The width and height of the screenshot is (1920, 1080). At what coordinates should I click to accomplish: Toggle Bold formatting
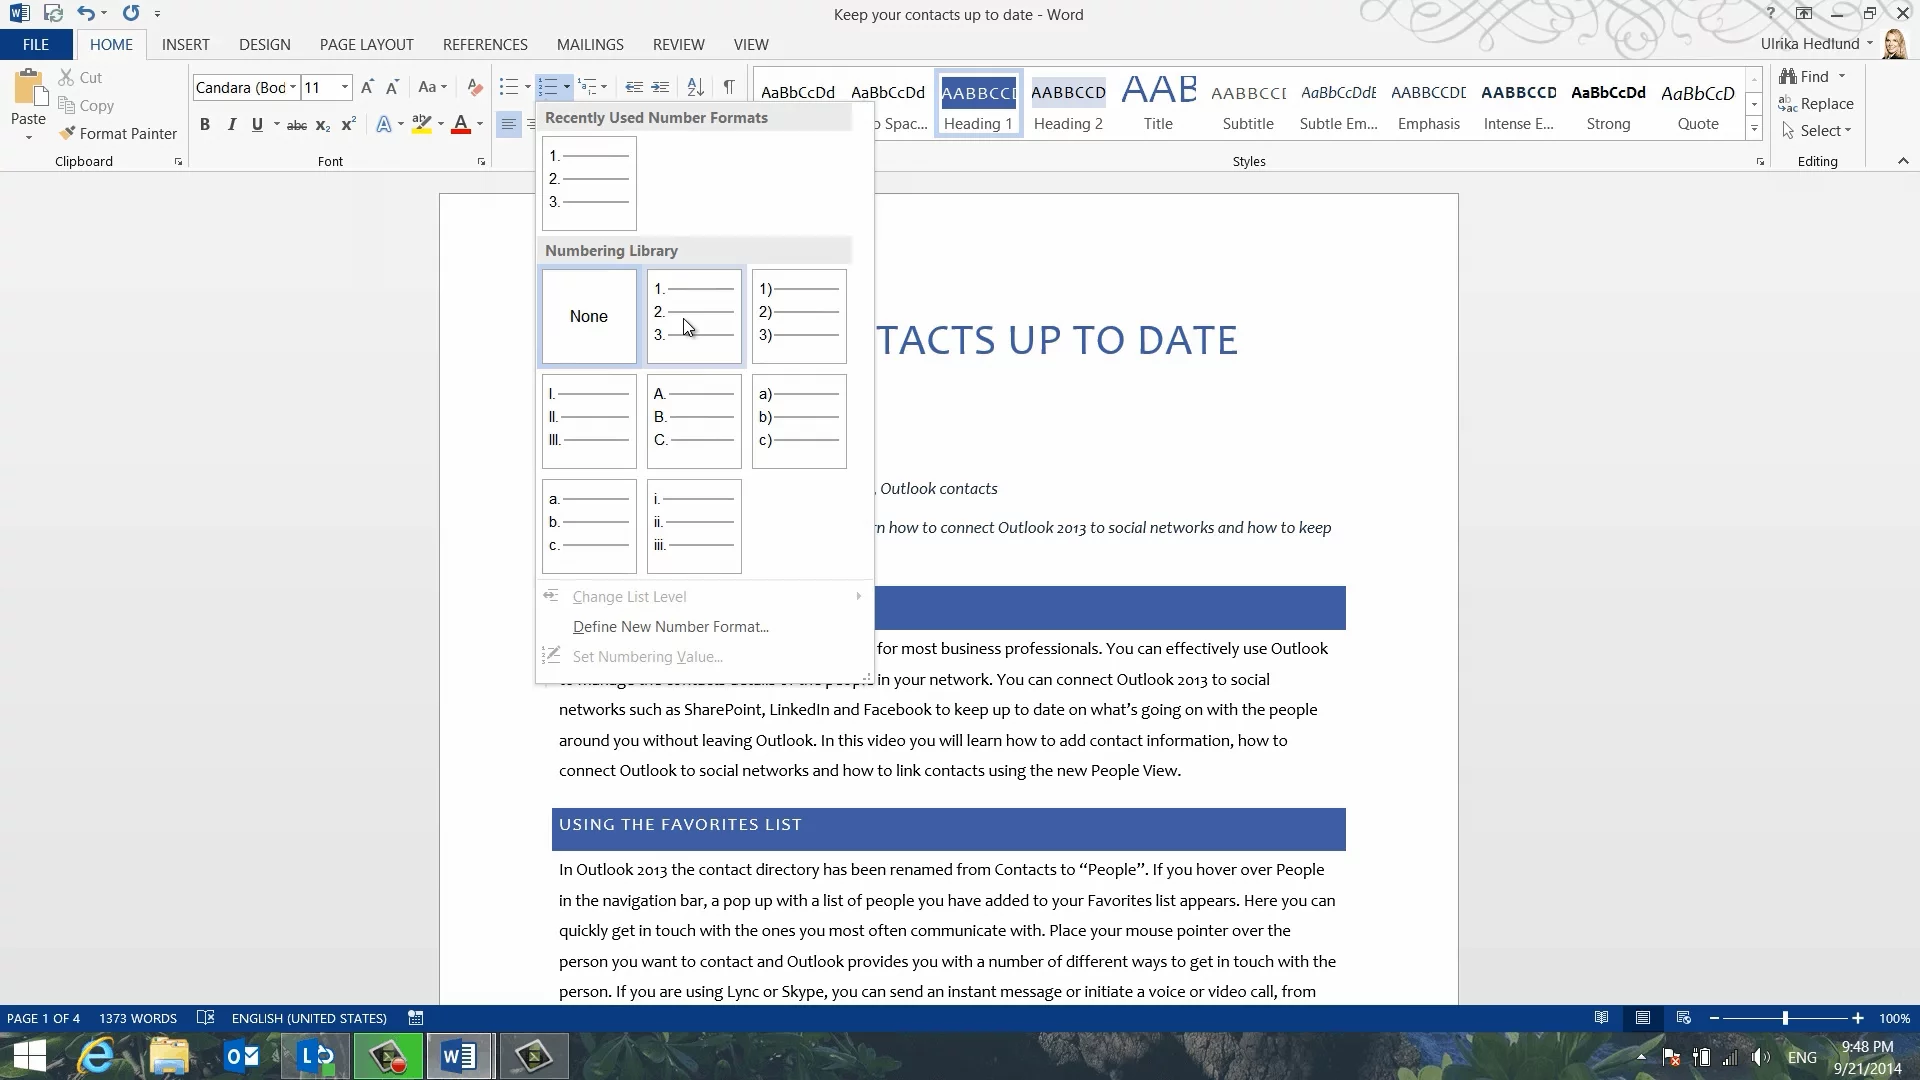point(205,125)
